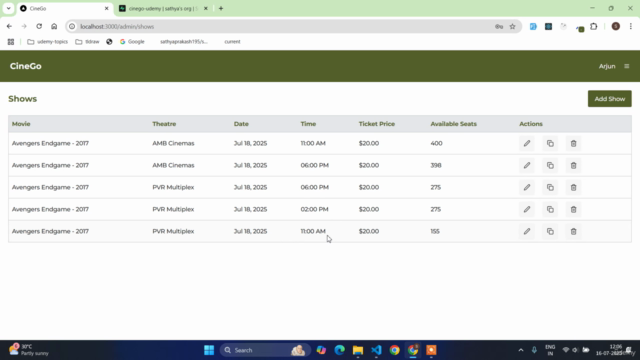Screen dimensions: 640x360
Task: Click the seat count 400
Action: (x=436, y=143)
